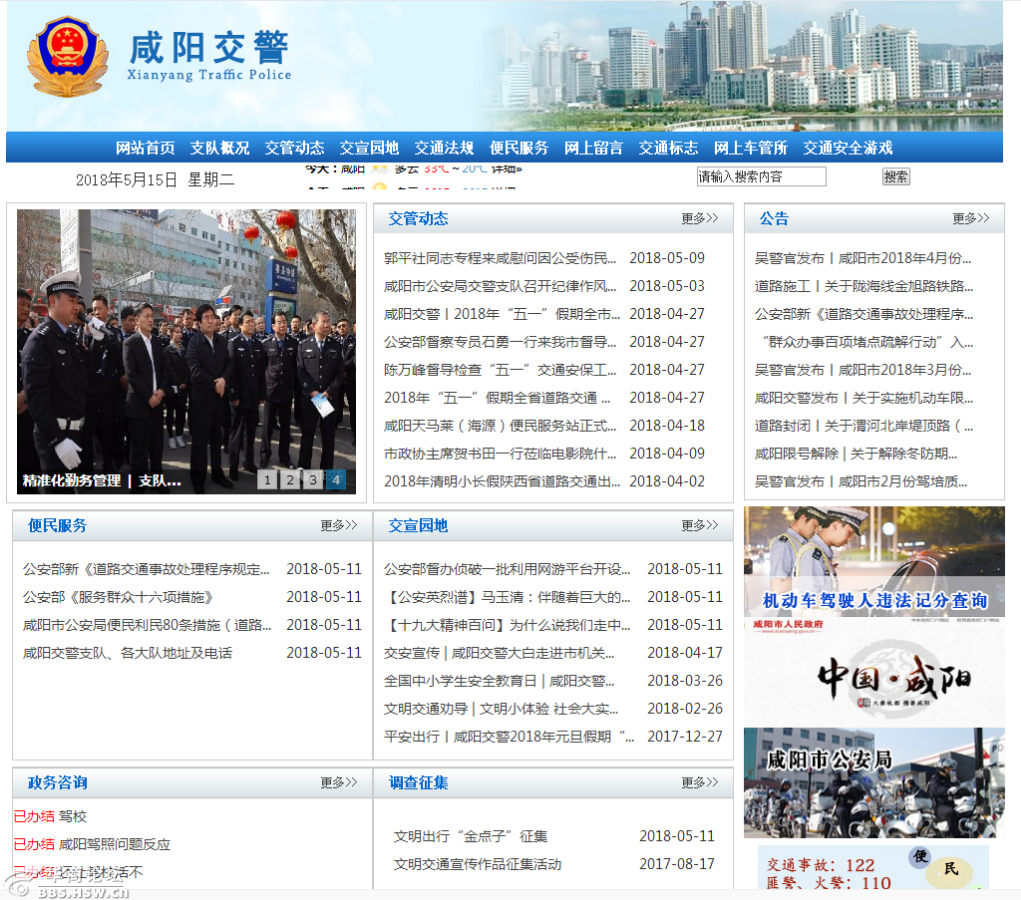
Task: Open the carousel photo of police officers
Action: (186, 351)
